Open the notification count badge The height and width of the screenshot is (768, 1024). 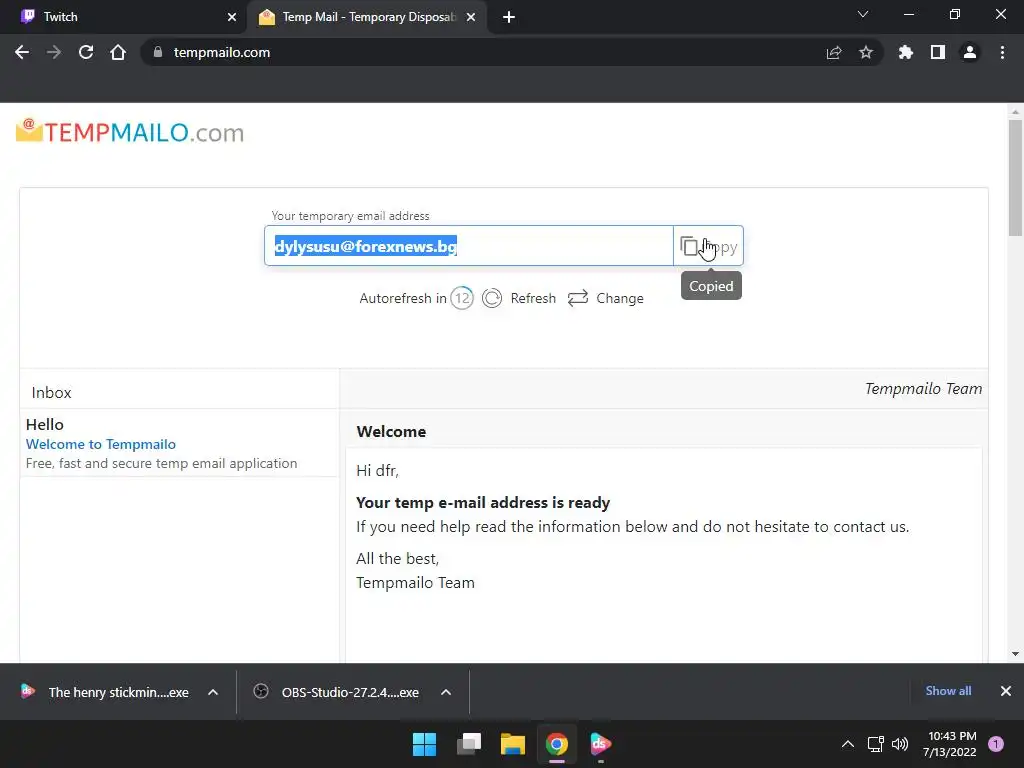coord(996,744)
